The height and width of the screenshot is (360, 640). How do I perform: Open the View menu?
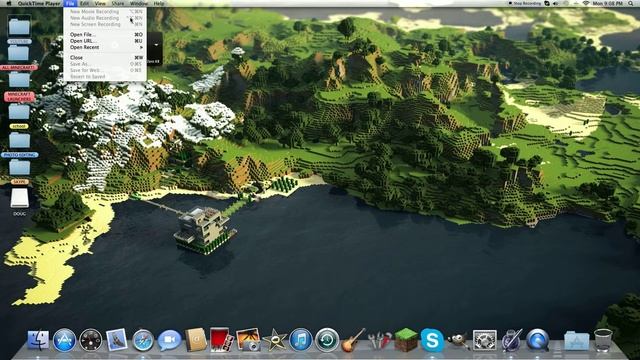point(100,3)
